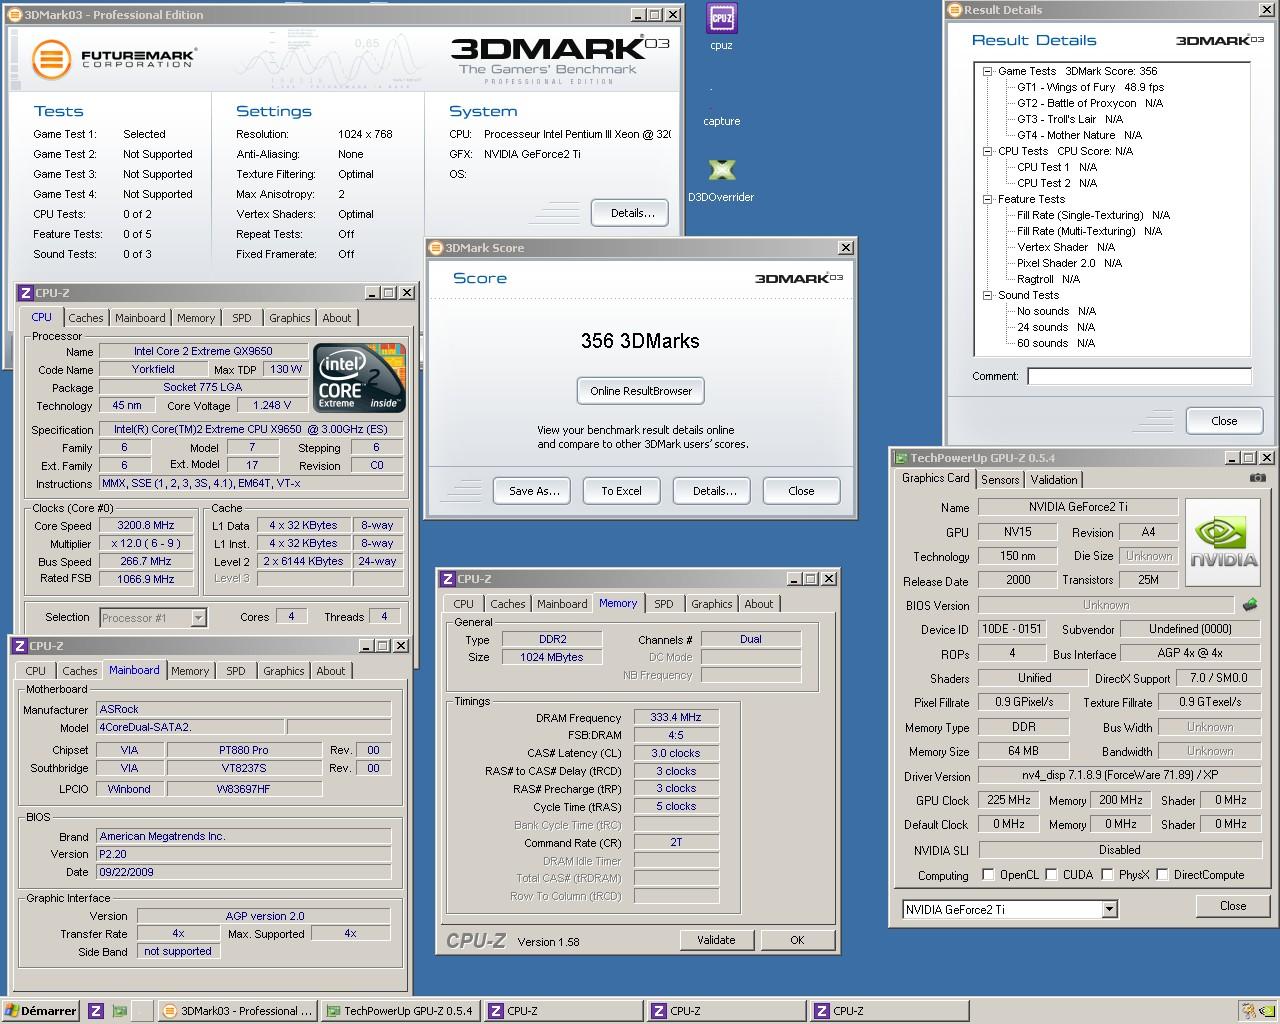Switch to Mainboard tab in CPU-Z memory window

[x=562, y=604]
